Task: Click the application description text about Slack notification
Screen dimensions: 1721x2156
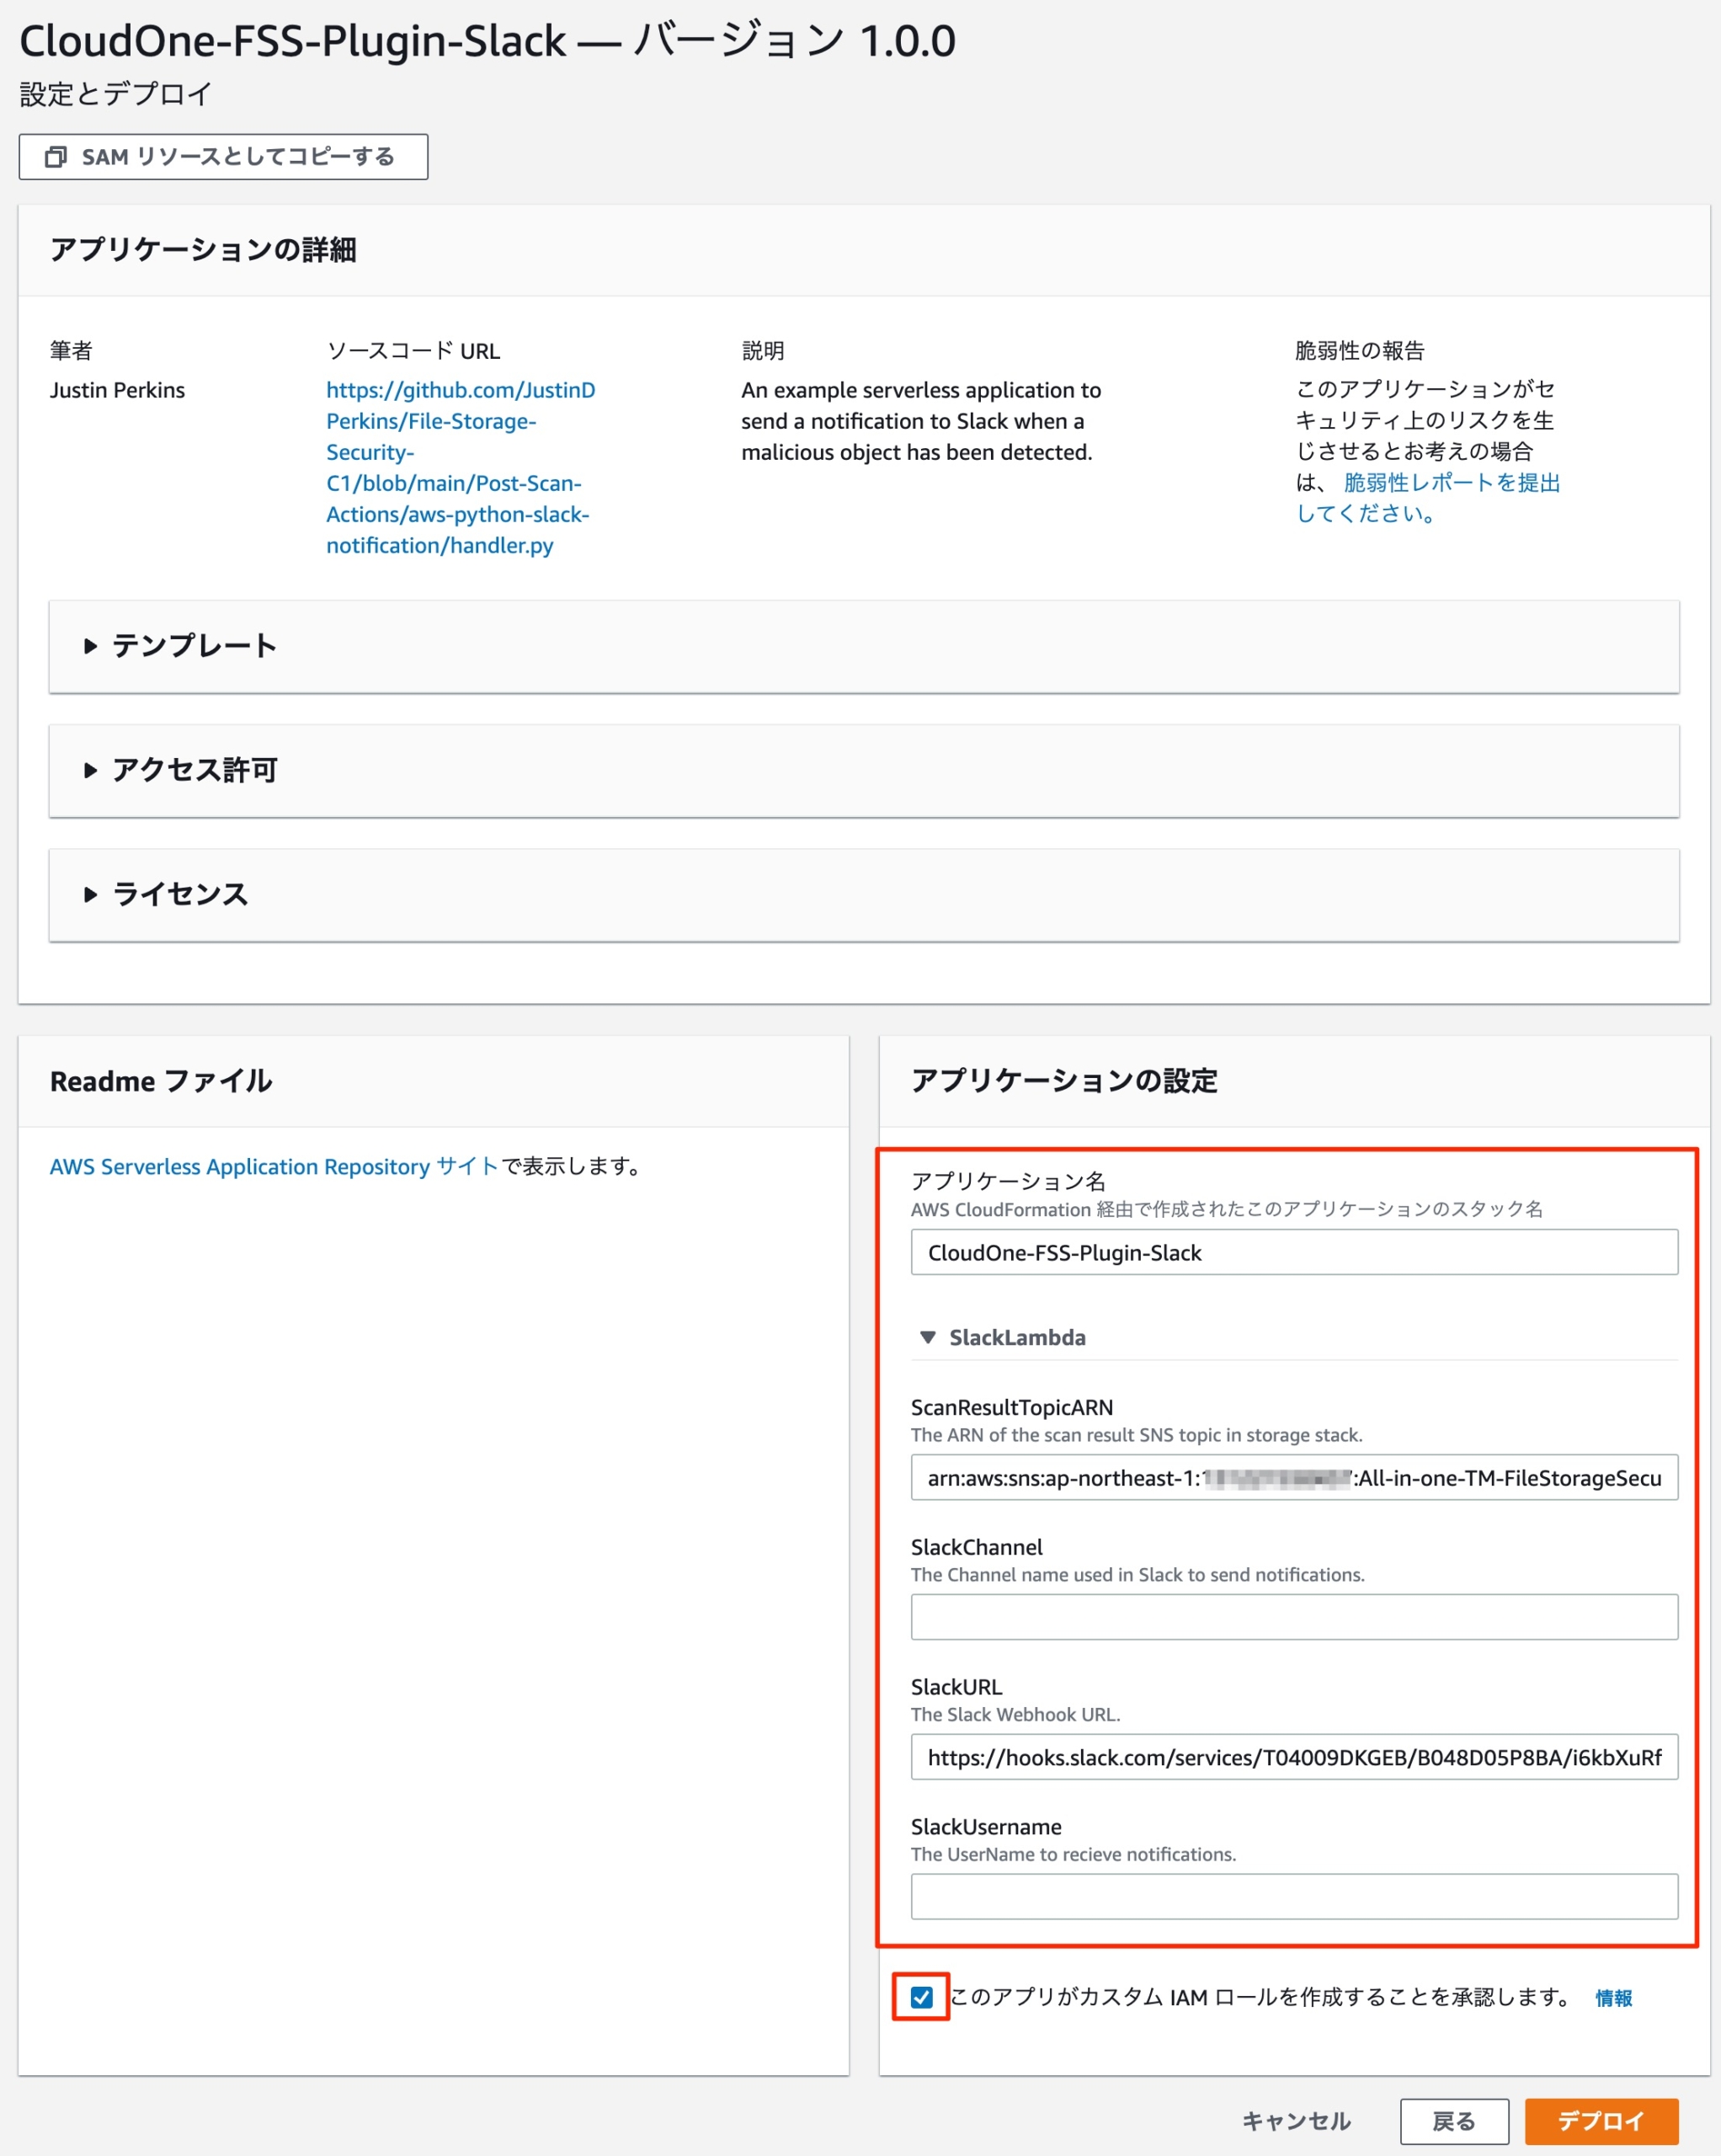Action: pyautogui.click(x=921, y=421)
